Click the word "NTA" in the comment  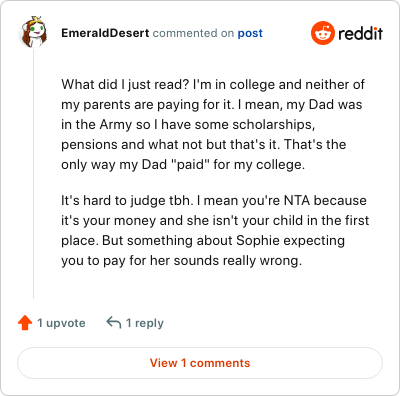click(297, 201)
